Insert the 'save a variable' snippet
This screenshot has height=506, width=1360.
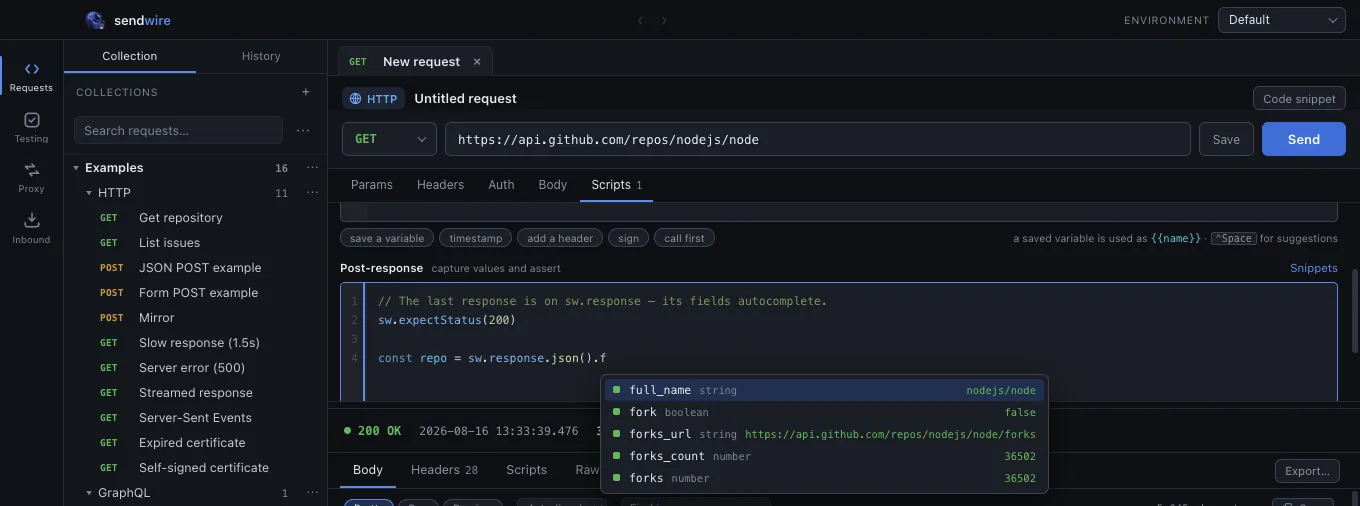point(387,238)
